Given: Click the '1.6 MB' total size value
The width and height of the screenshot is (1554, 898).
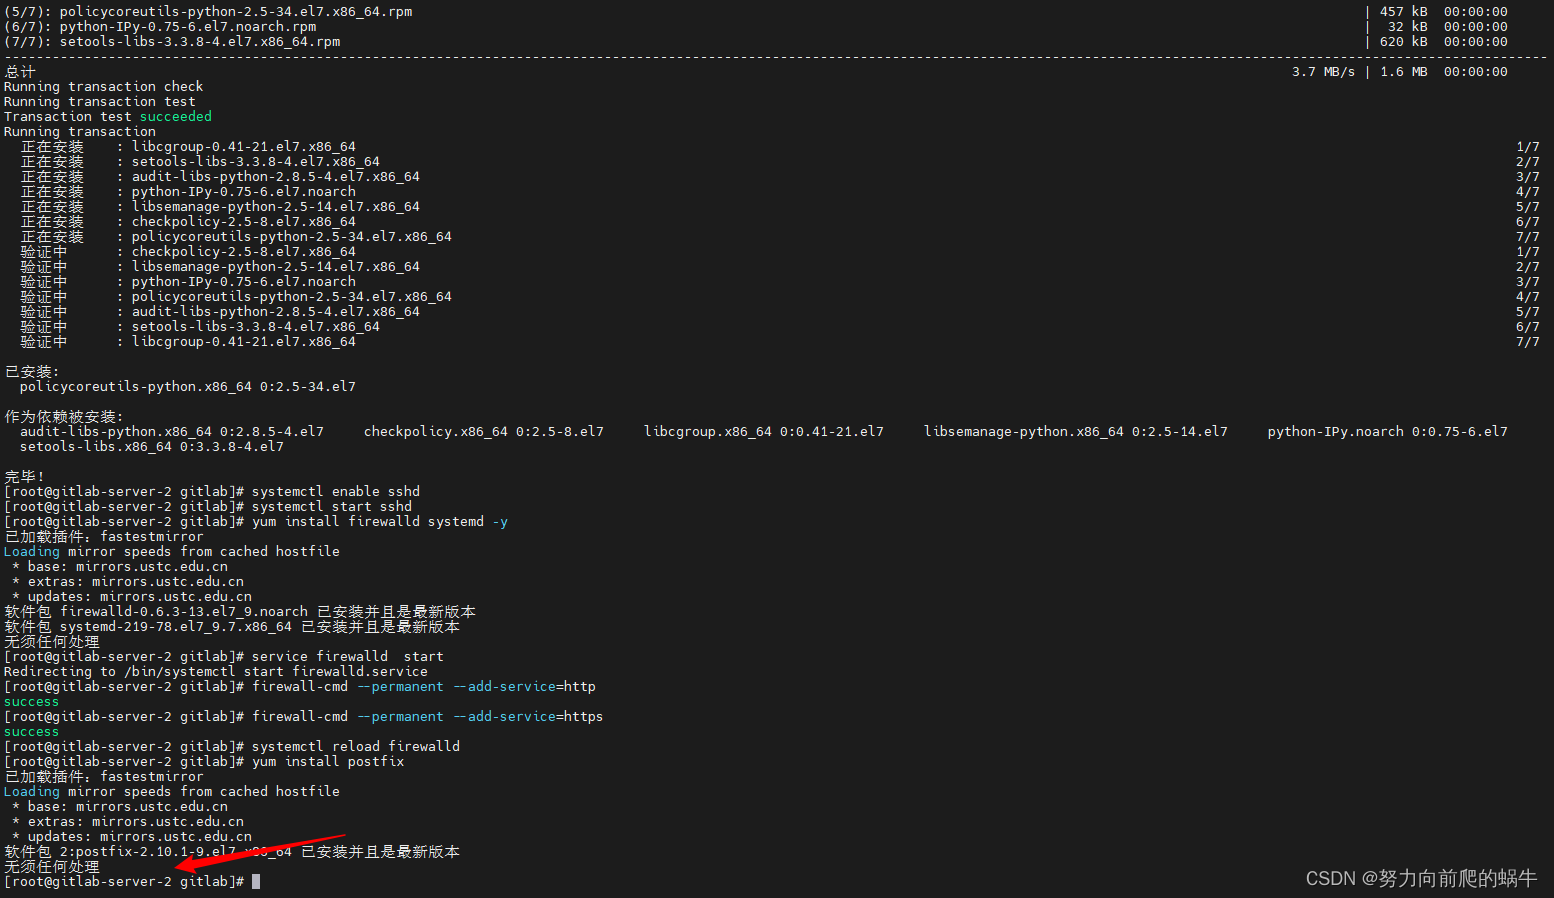Looking at the screenshot, I should point(1404,72).
